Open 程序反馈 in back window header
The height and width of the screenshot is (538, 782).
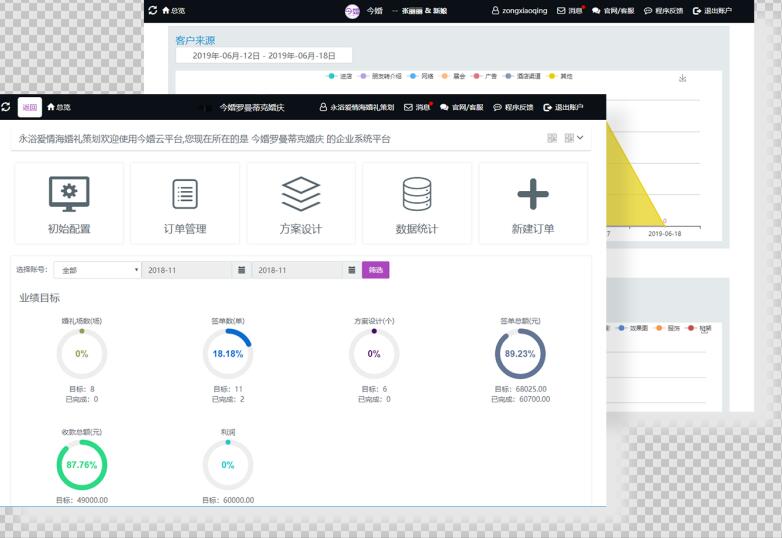(x=663, y=10)
